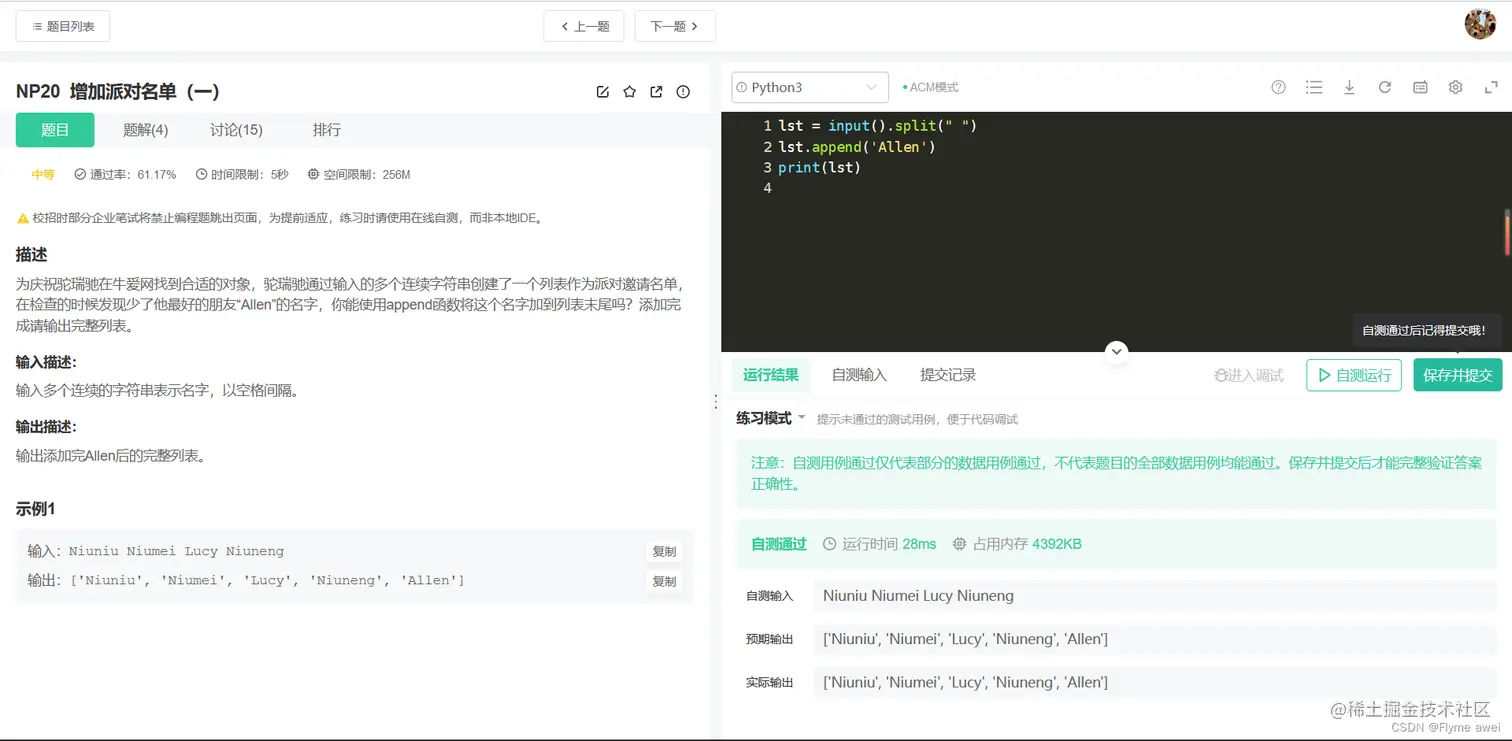The height and width of the screenshot is (741, 1512).
Task: Reset code with the refresh icon
Action: (x=1384, y=87)
